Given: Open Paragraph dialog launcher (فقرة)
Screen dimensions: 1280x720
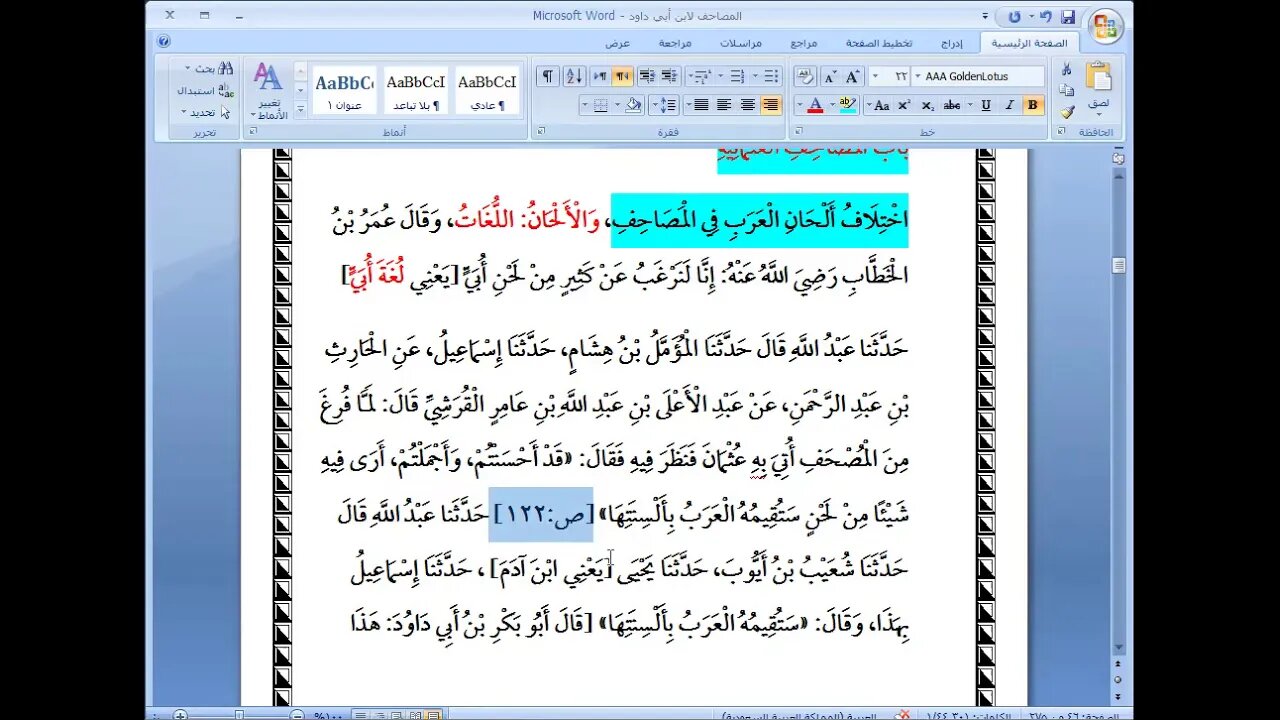Looking at the screenshot, I should pyautogui.click(x=541, y=132).
